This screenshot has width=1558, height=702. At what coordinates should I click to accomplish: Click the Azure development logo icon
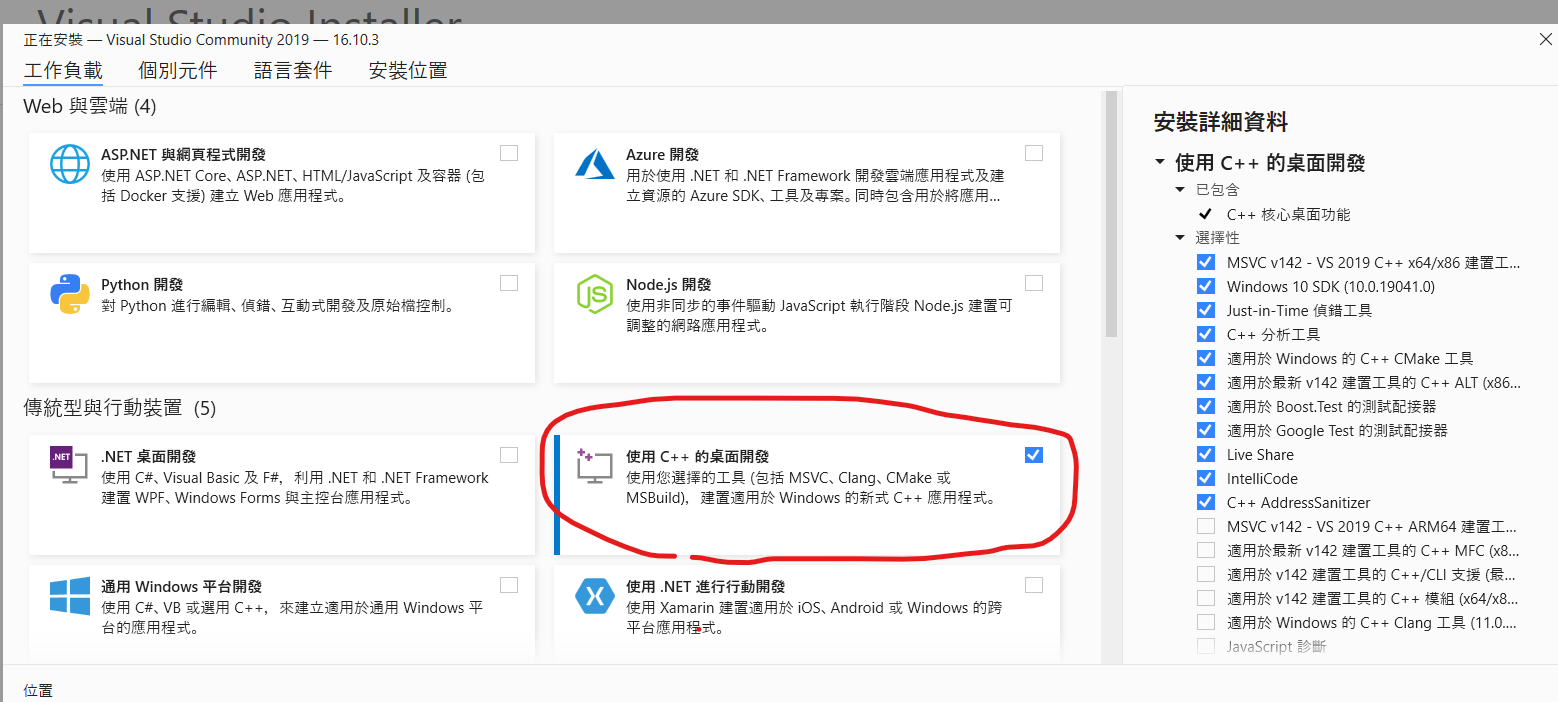[594, 164]
